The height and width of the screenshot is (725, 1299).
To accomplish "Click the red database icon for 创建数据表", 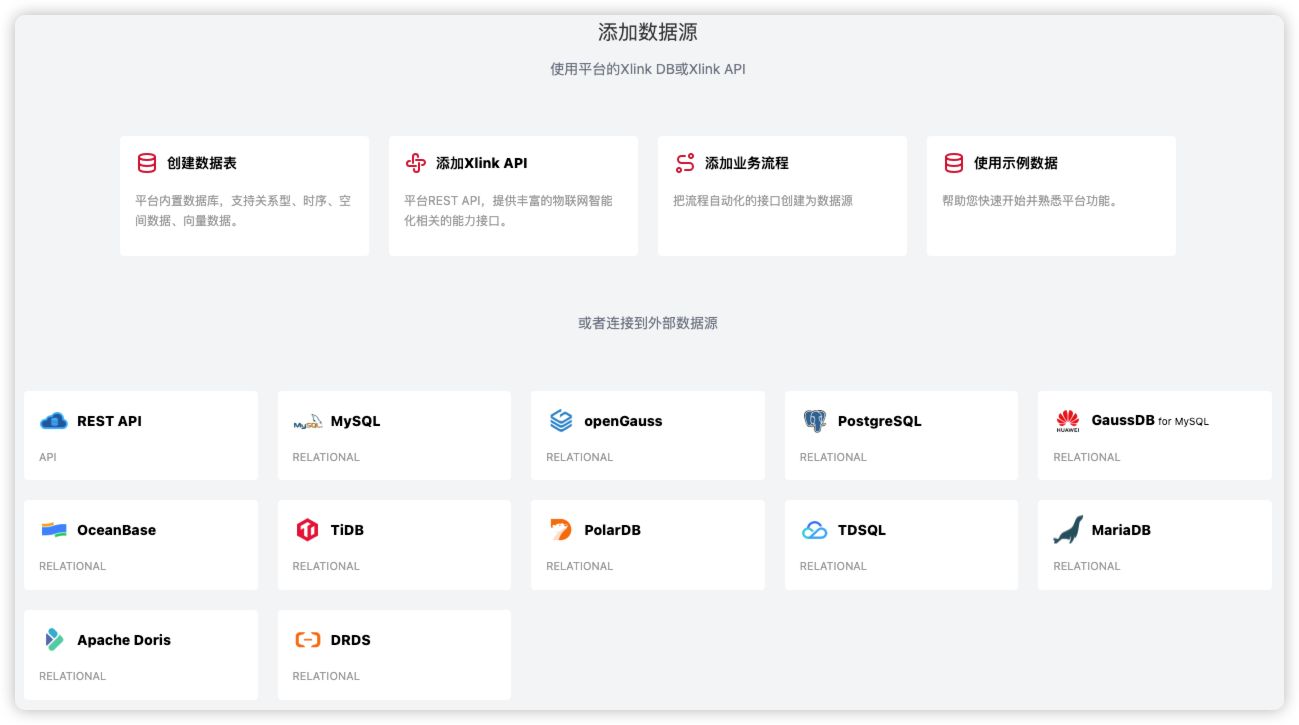I will (147, 163).
